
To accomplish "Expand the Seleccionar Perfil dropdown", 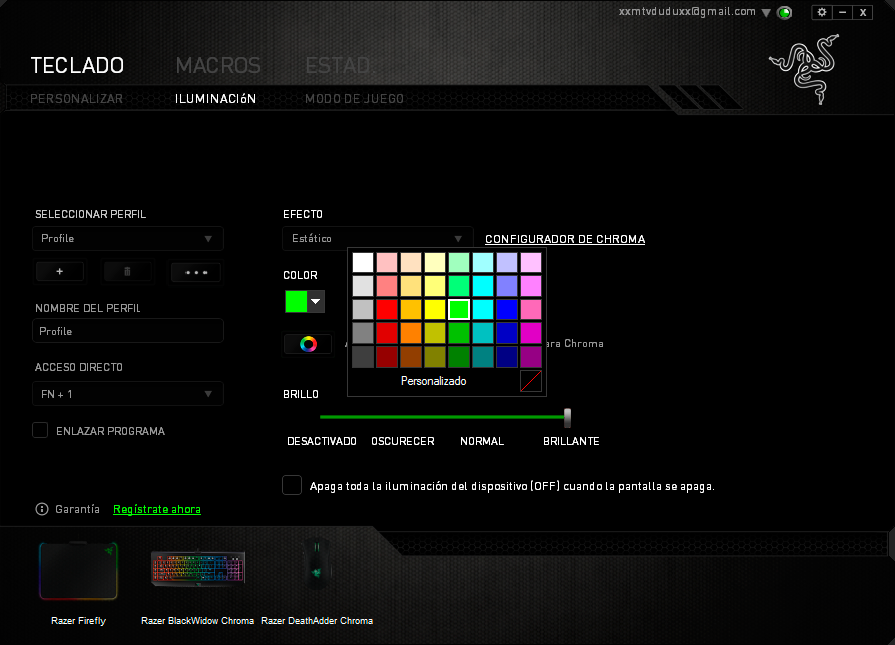I will (x=128, y=239).
